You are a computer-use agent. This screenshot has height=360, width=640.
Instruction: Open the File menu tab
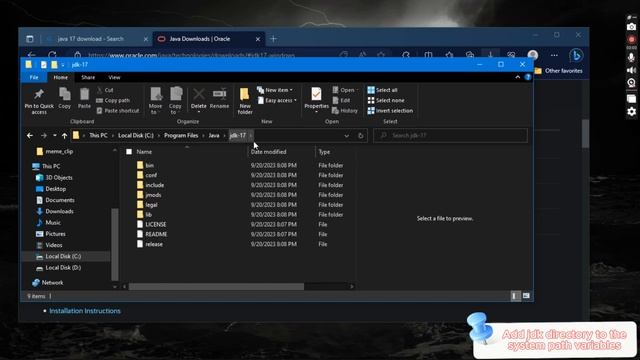click(34, 77)
